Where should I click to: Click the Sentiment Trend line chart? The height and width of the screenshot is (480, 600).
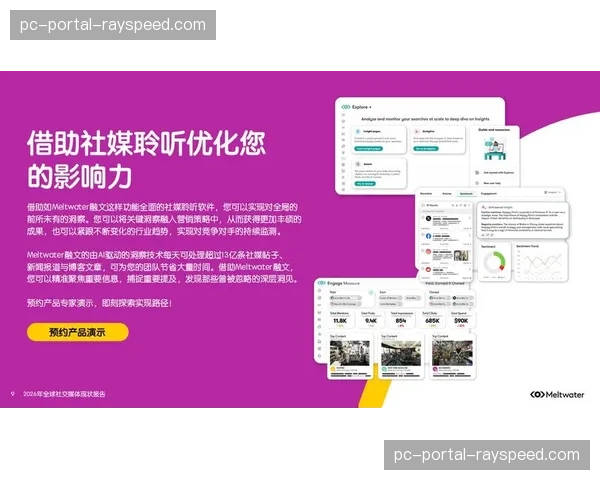541,263
